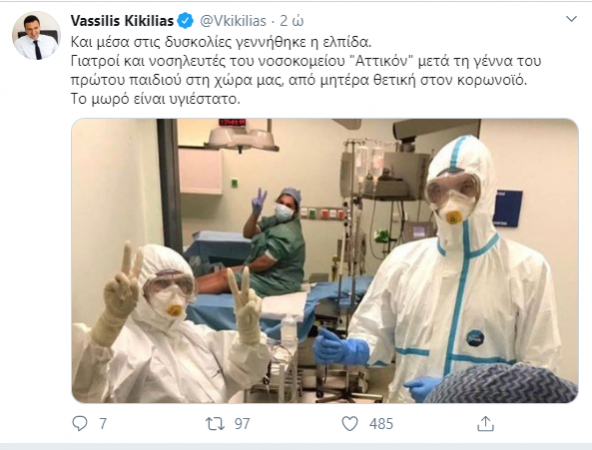Click the last line 'Το μωρό είναι υγιέστατο'

tap(156, 99)
